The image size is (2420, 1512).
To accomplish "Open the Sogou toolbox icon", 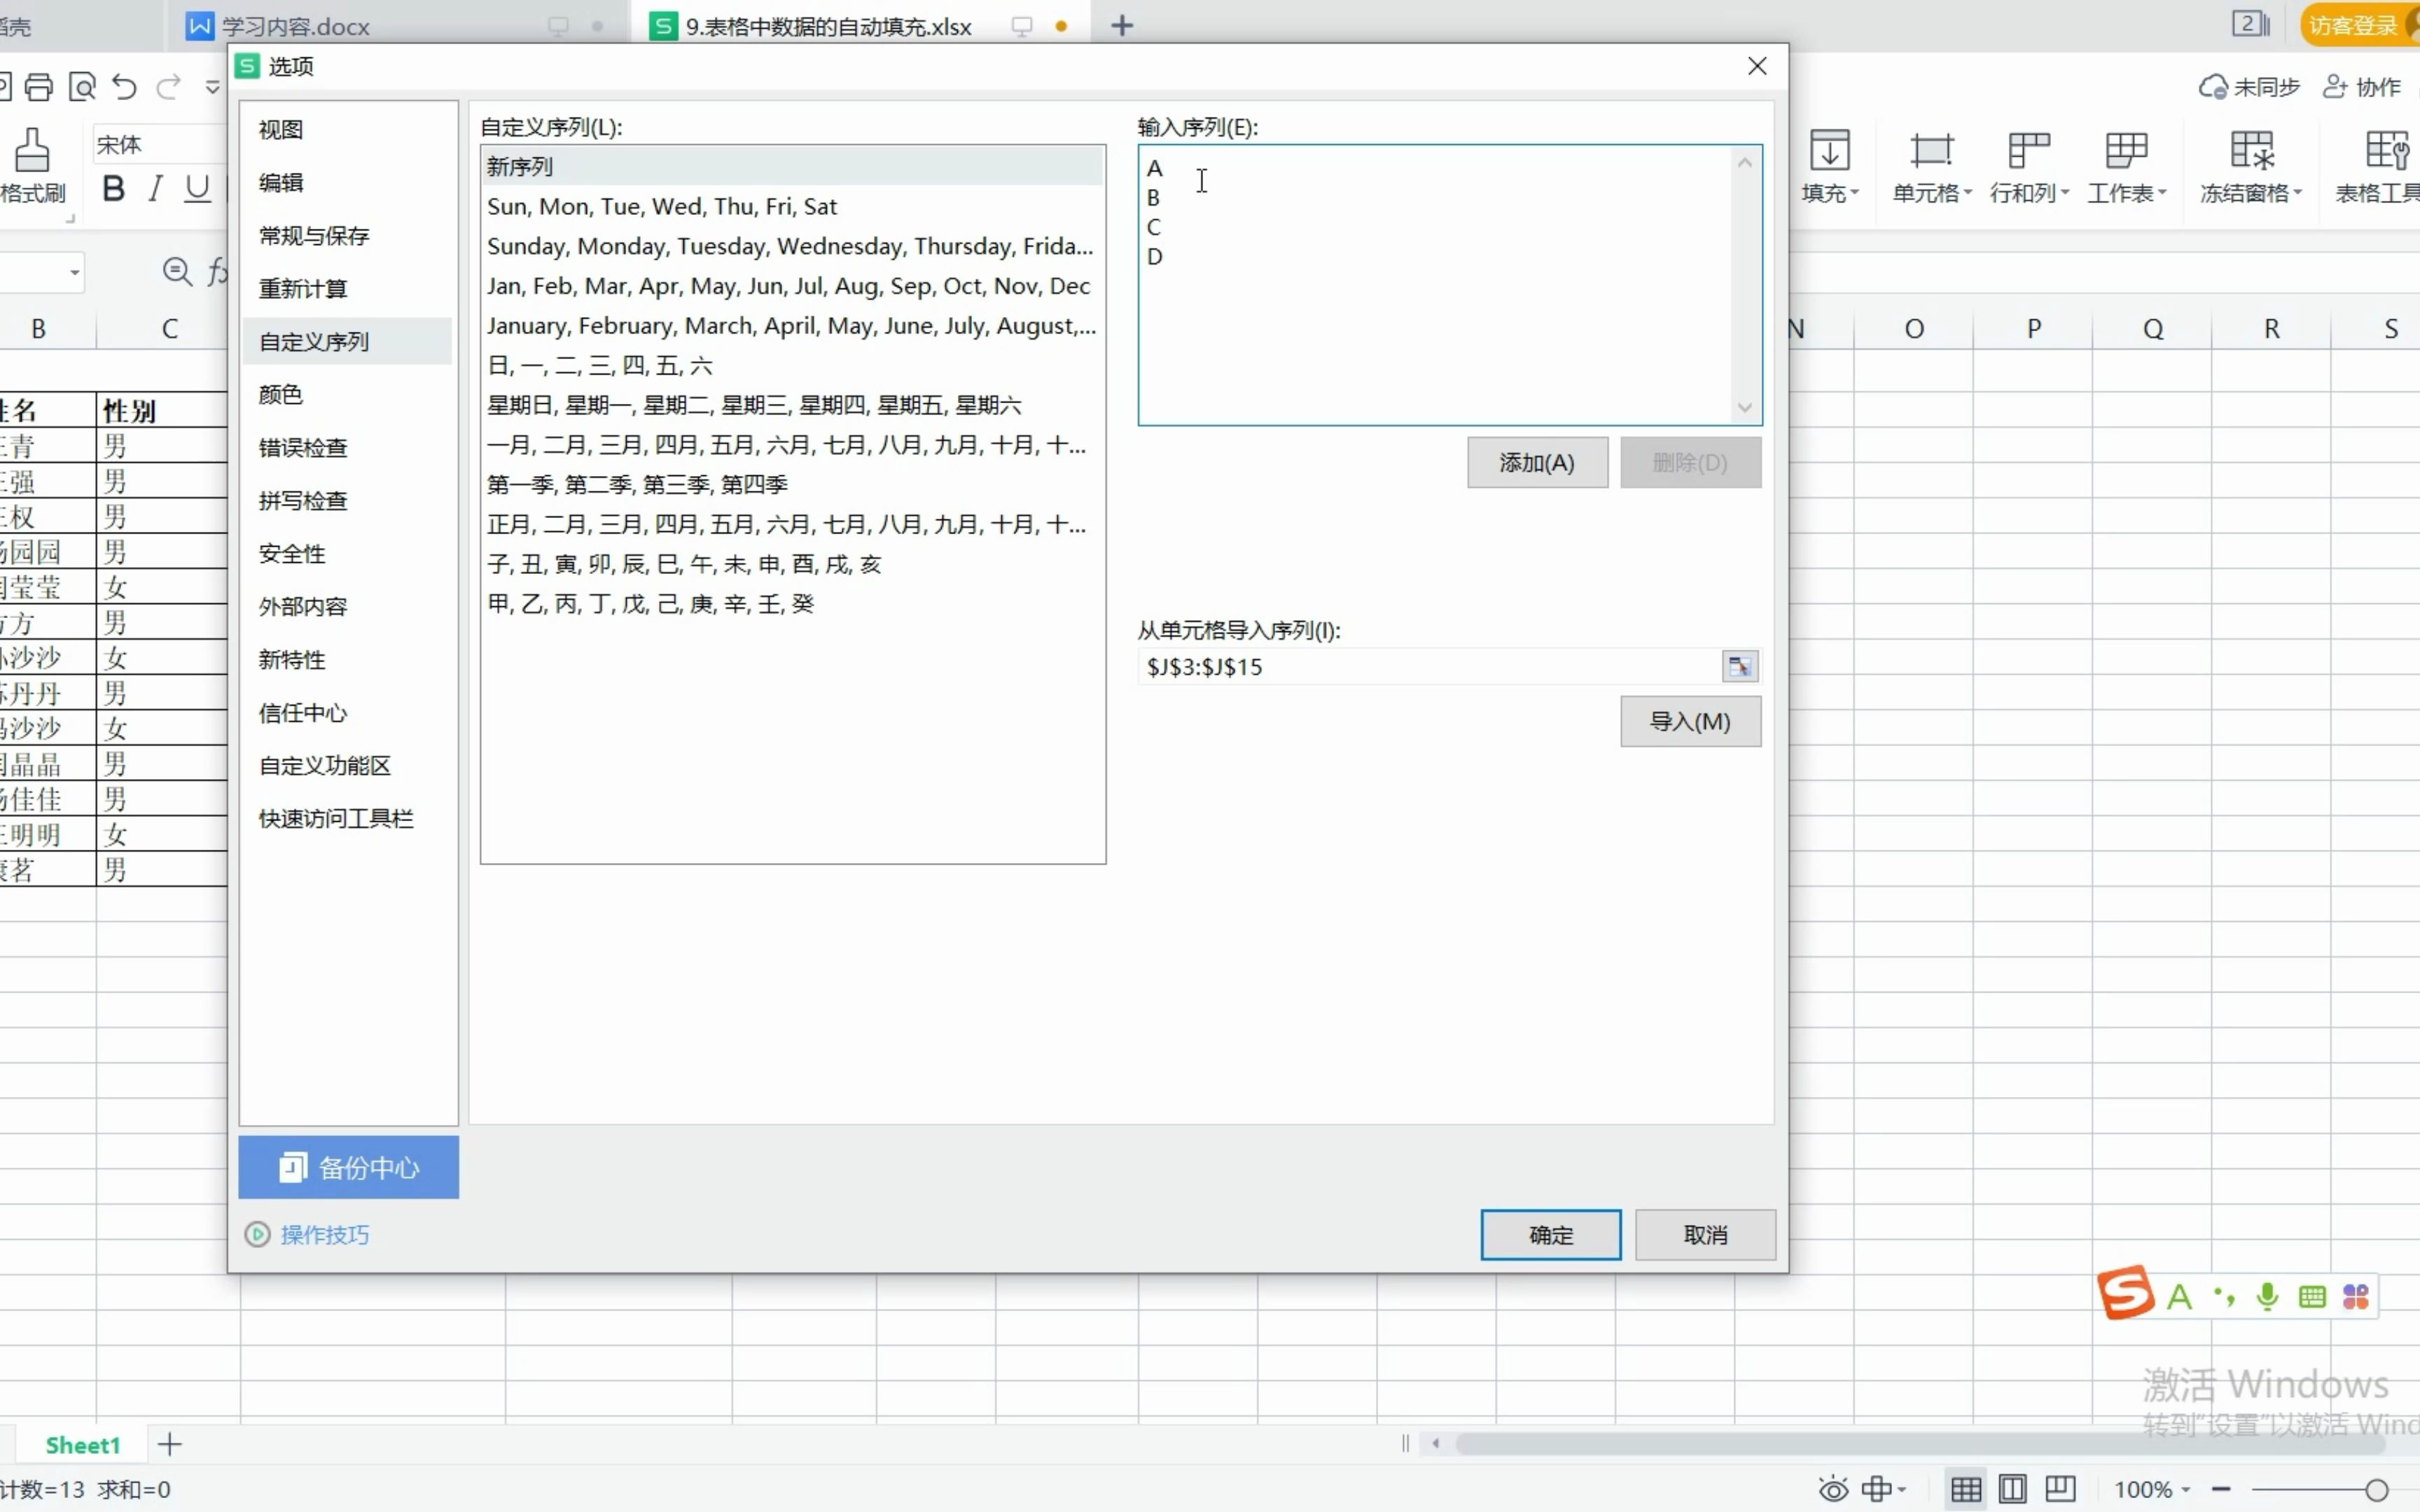I will [2355, 1297].
